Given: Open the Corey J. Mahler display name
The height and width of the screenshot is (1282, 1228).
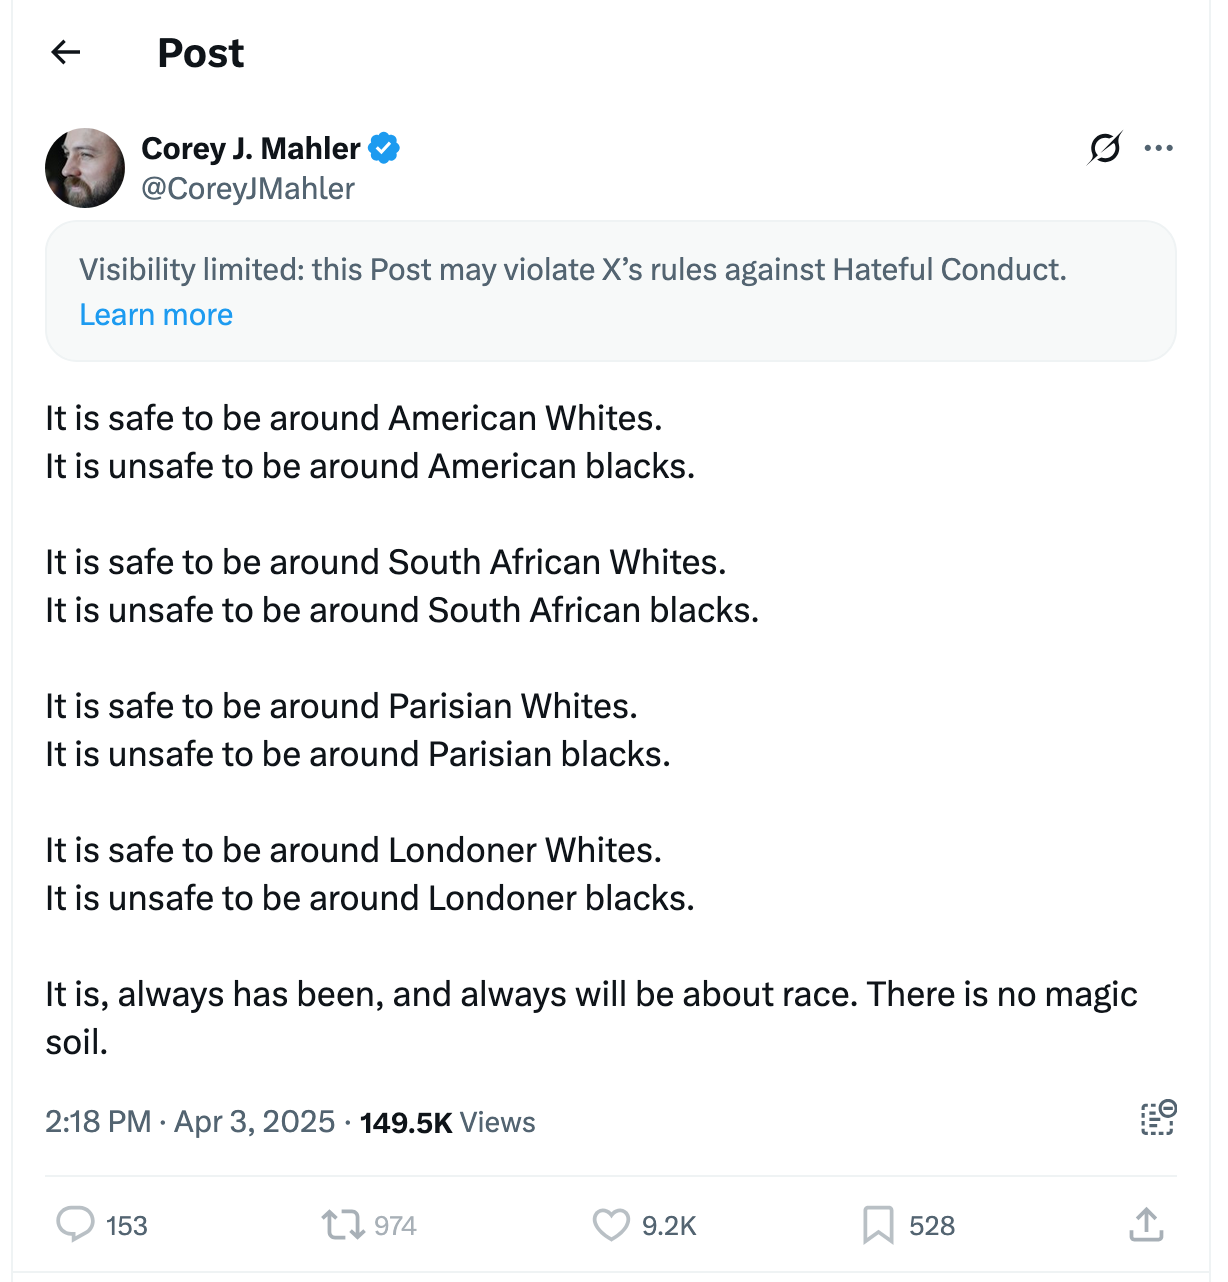Looking at the screenshot, I should 251,148.
